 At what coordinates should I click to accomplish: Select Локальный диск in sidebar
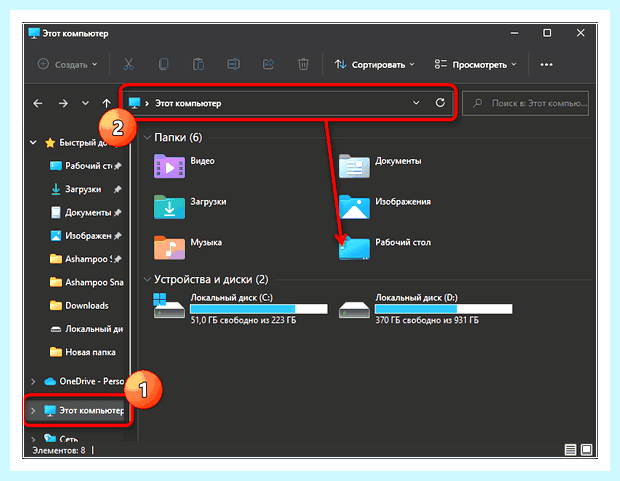pyautogui.click(x=86, y=329)
